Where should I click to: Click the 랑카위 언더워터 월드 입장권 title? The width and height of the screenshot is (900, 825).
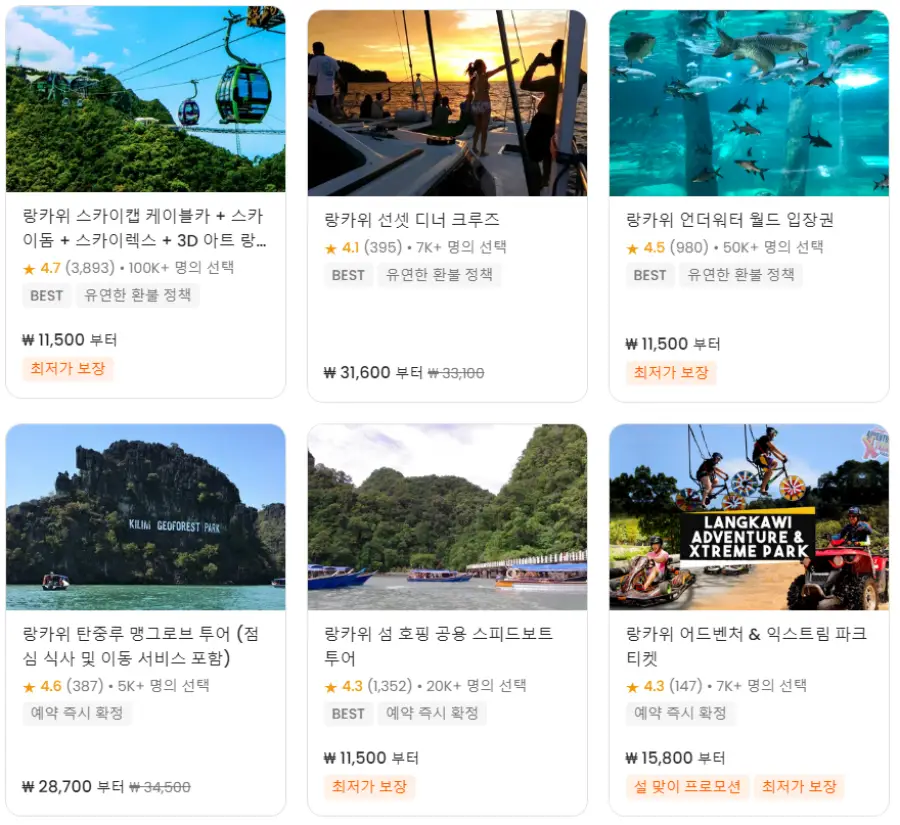[x=730, y=219]
